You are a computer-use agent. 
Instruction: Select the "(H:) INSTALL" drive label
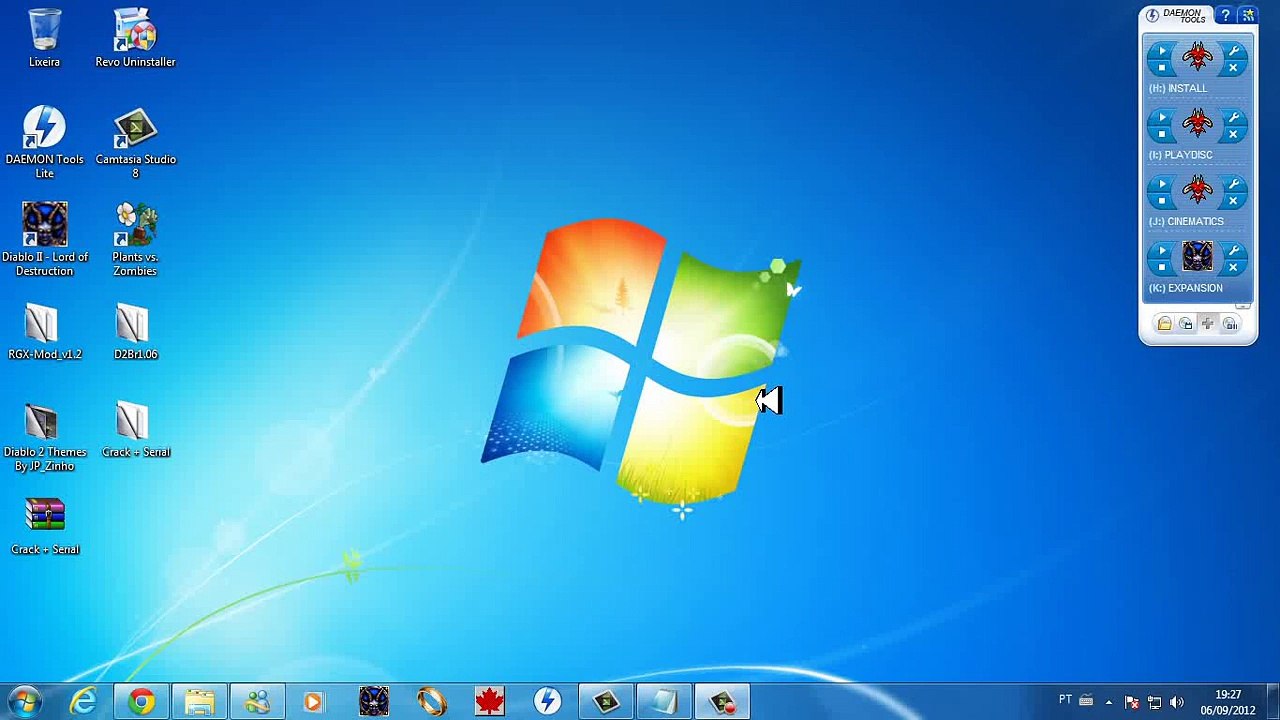(1178, 88)
